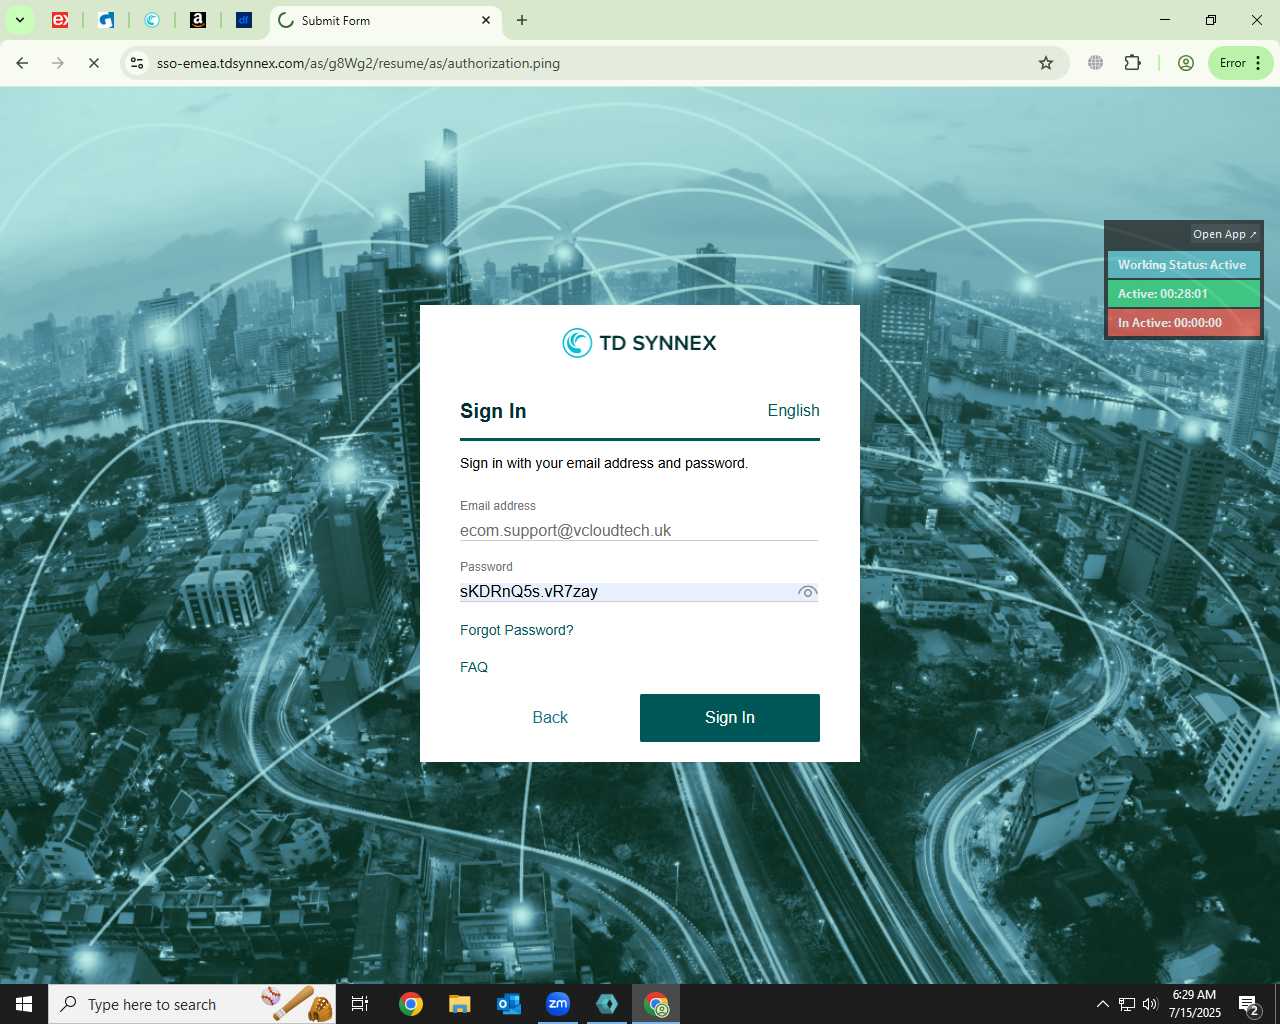Open Outlook from taskbar

(x=509, y=1004)
